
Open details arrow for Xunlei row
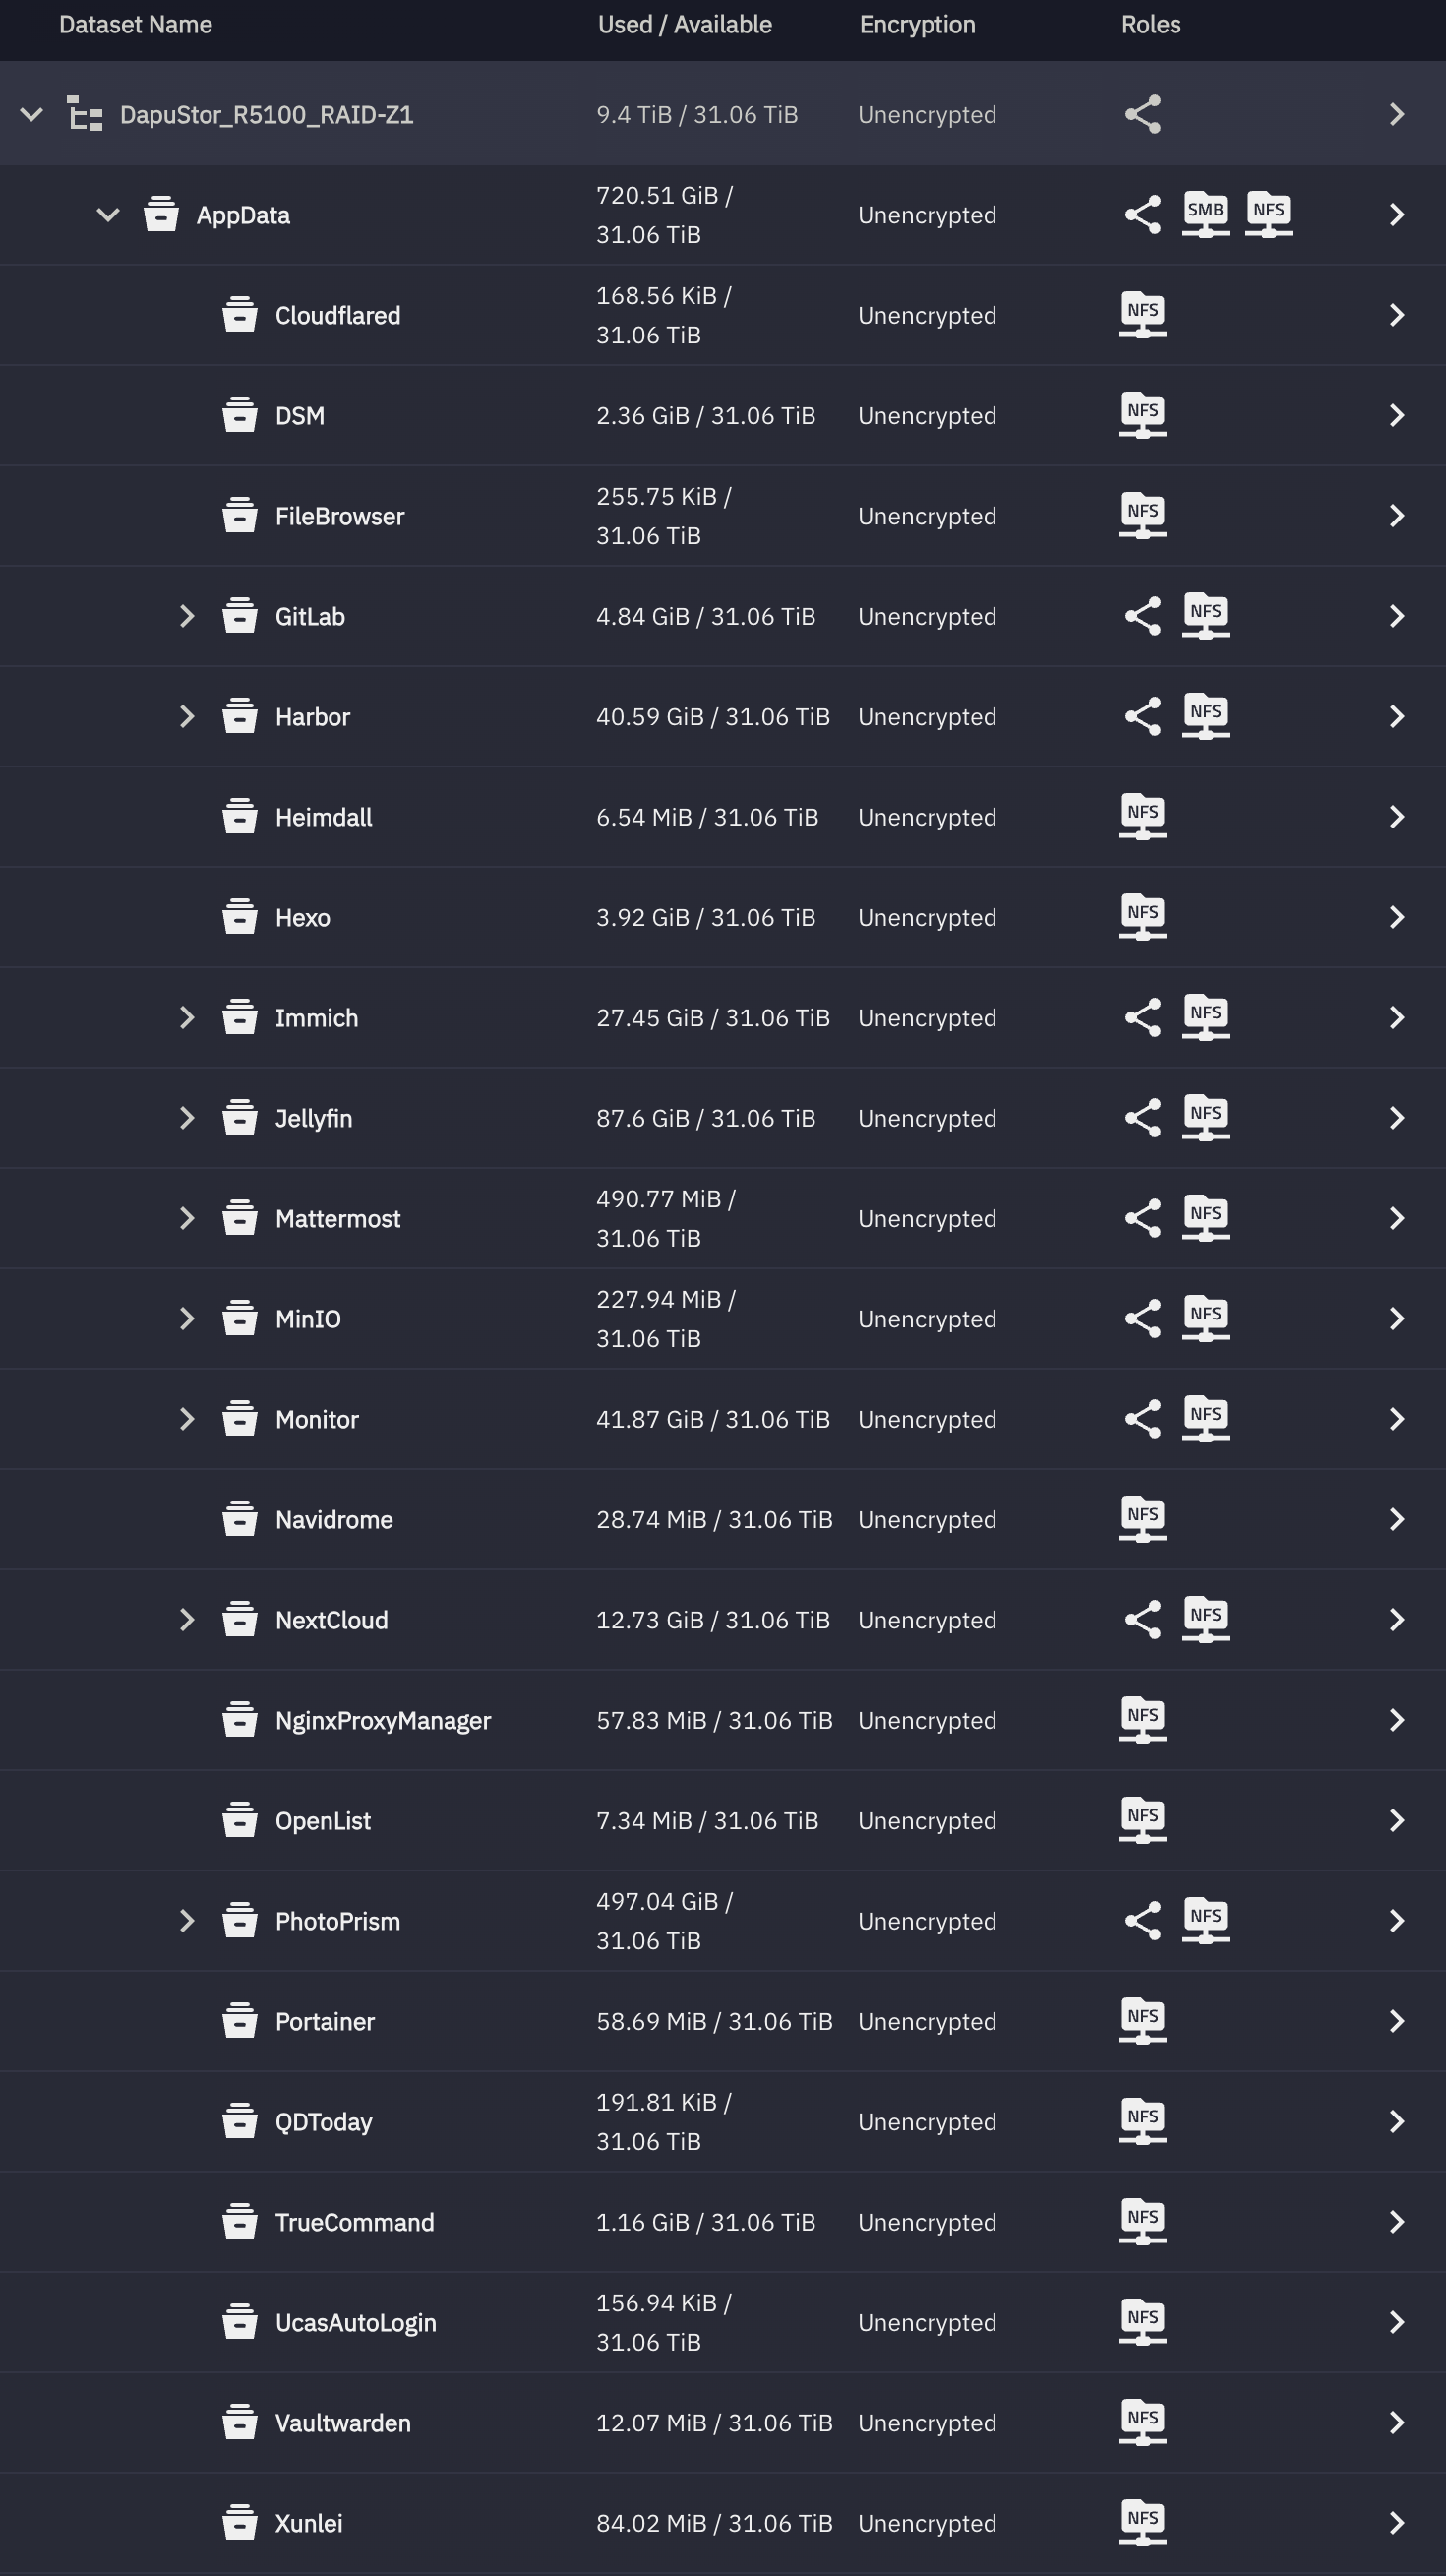tap(1396, 2522)
